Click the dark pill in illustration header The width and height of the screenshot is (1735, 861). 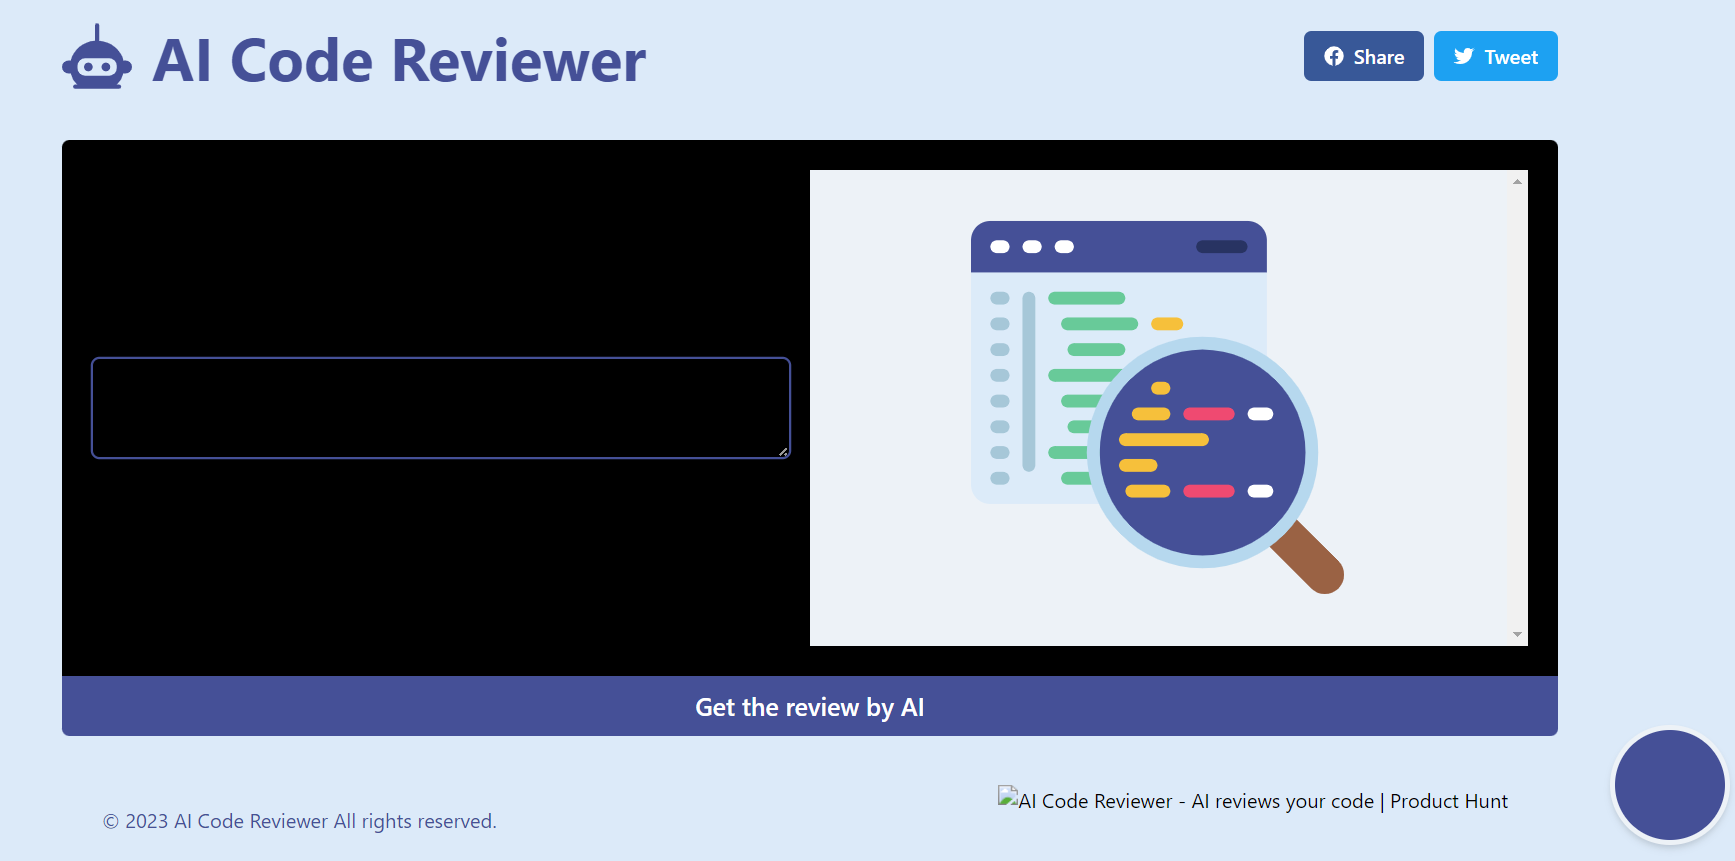[x=1221, y=247]
